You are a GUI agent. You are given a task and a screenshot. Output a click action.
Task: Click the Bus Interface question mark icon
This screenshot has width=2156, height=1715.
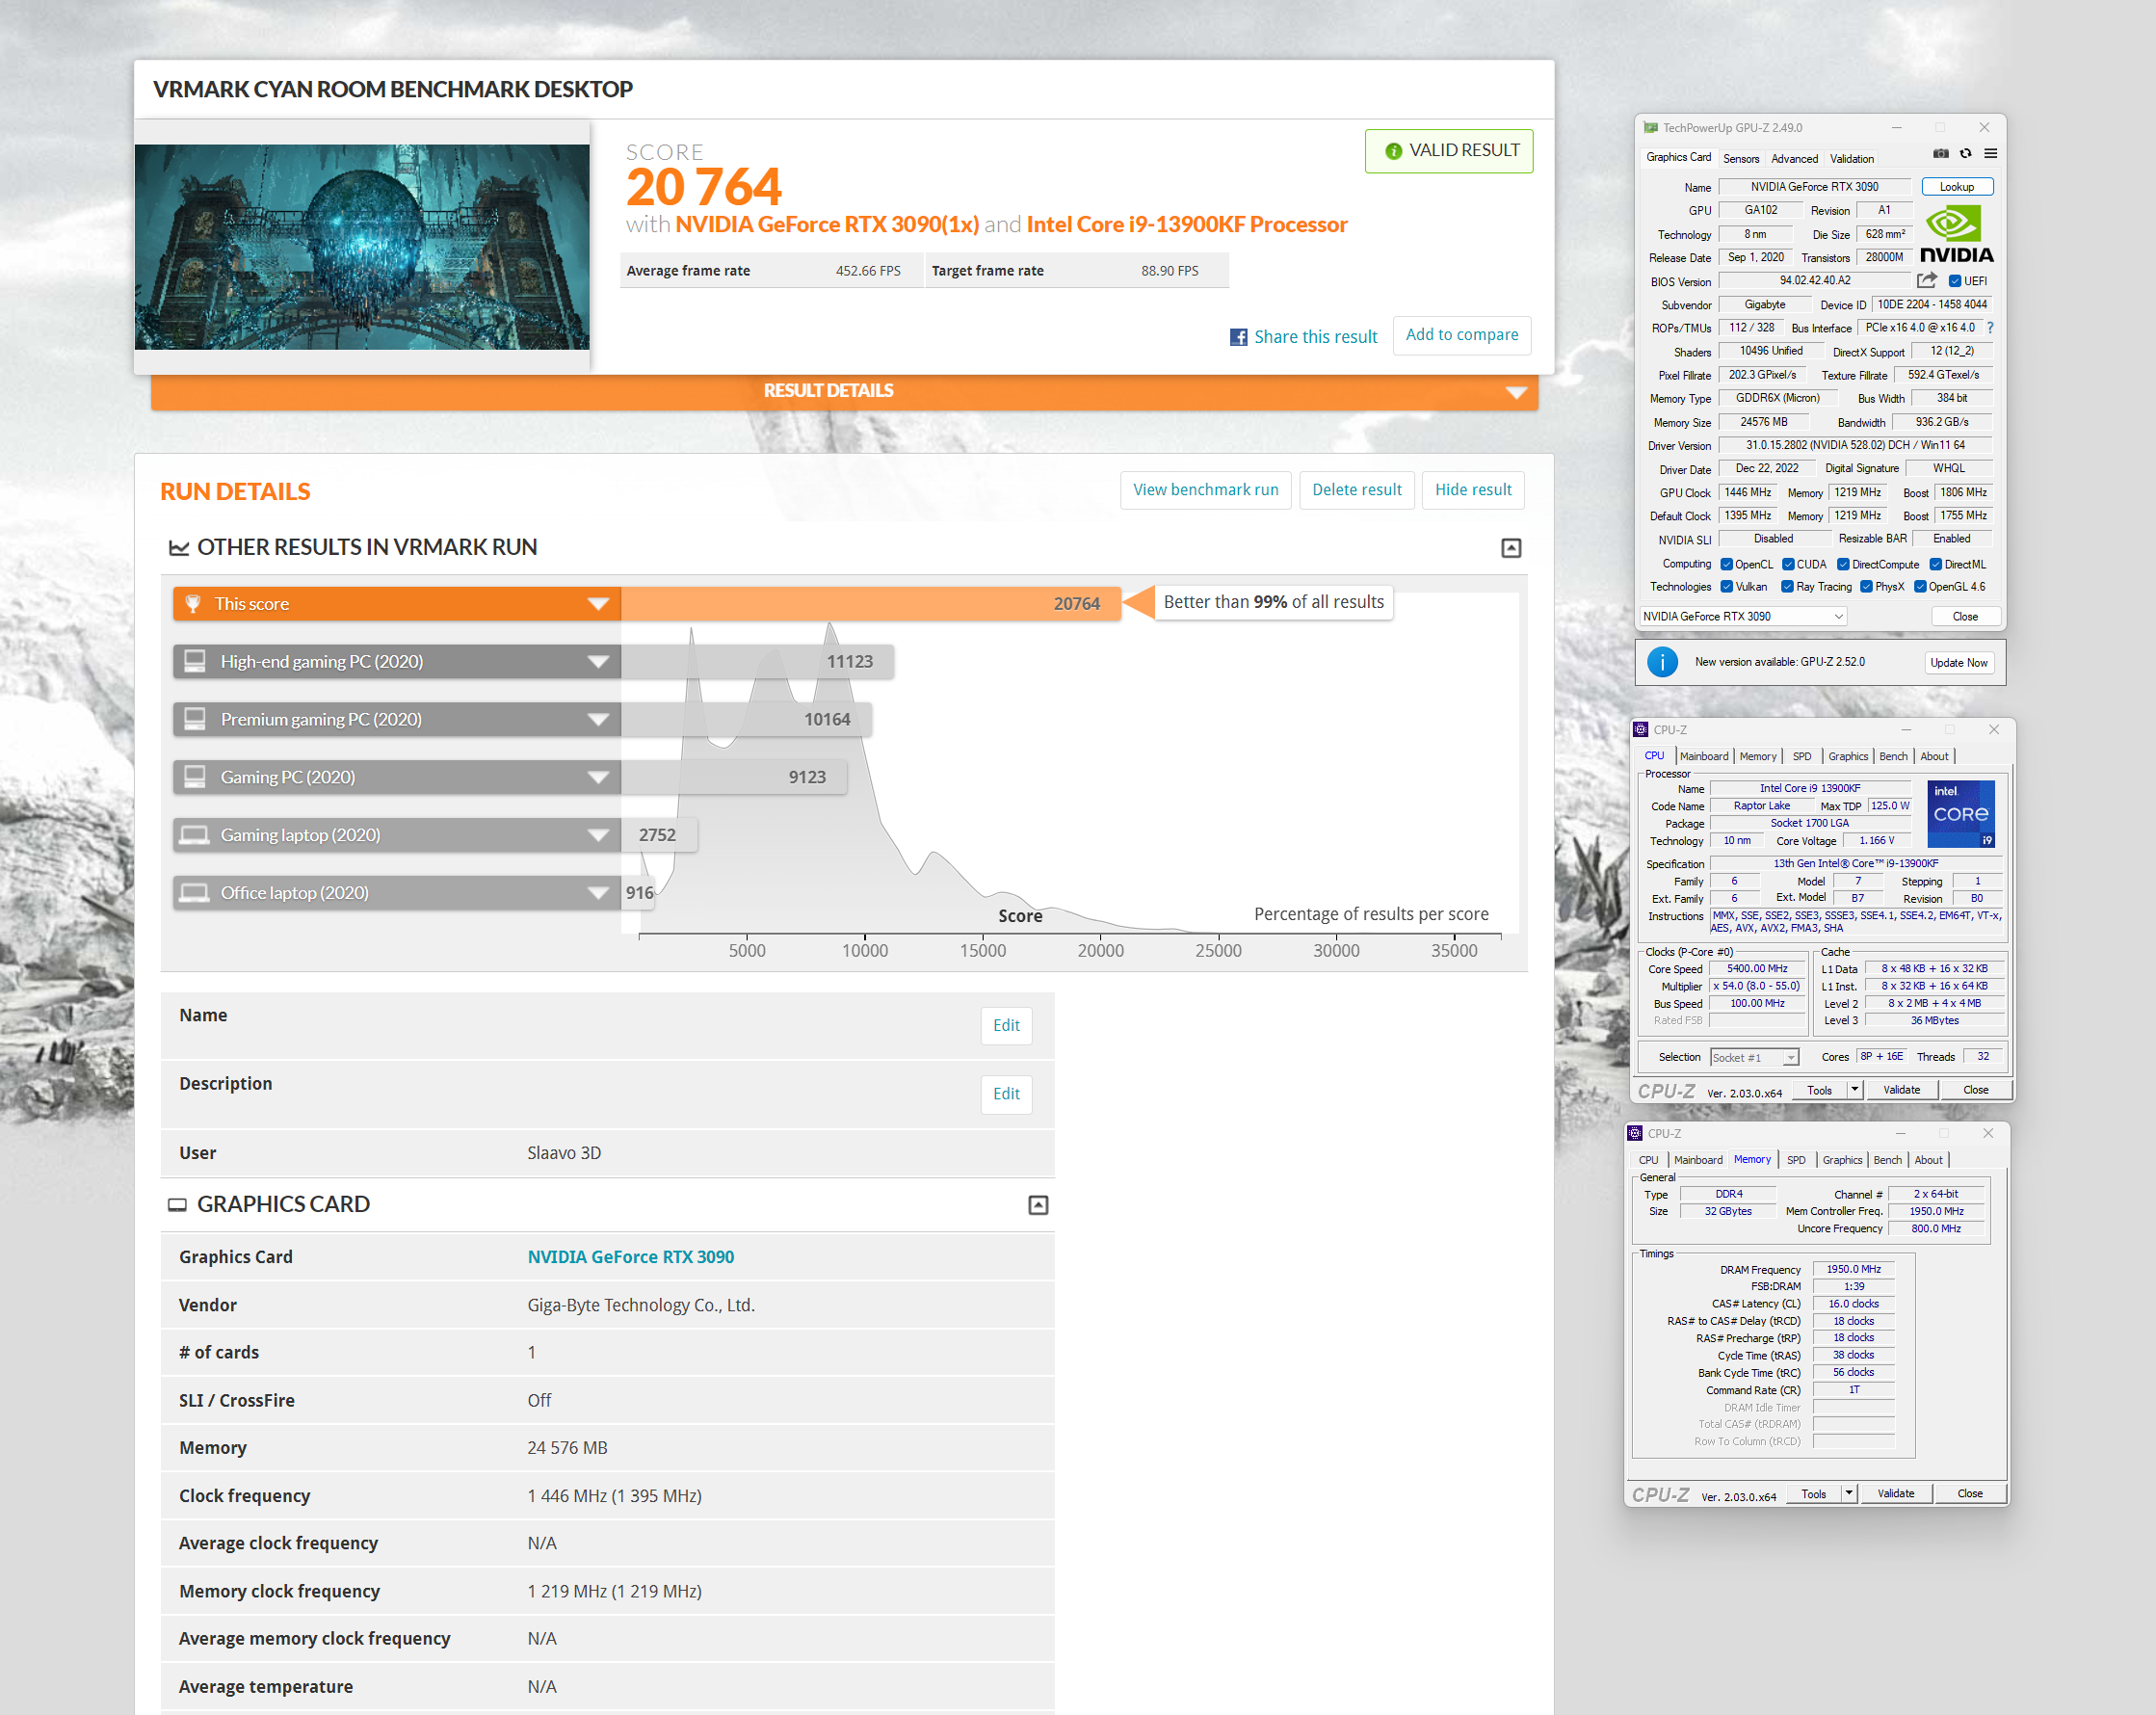click(x=1990, y=328)
